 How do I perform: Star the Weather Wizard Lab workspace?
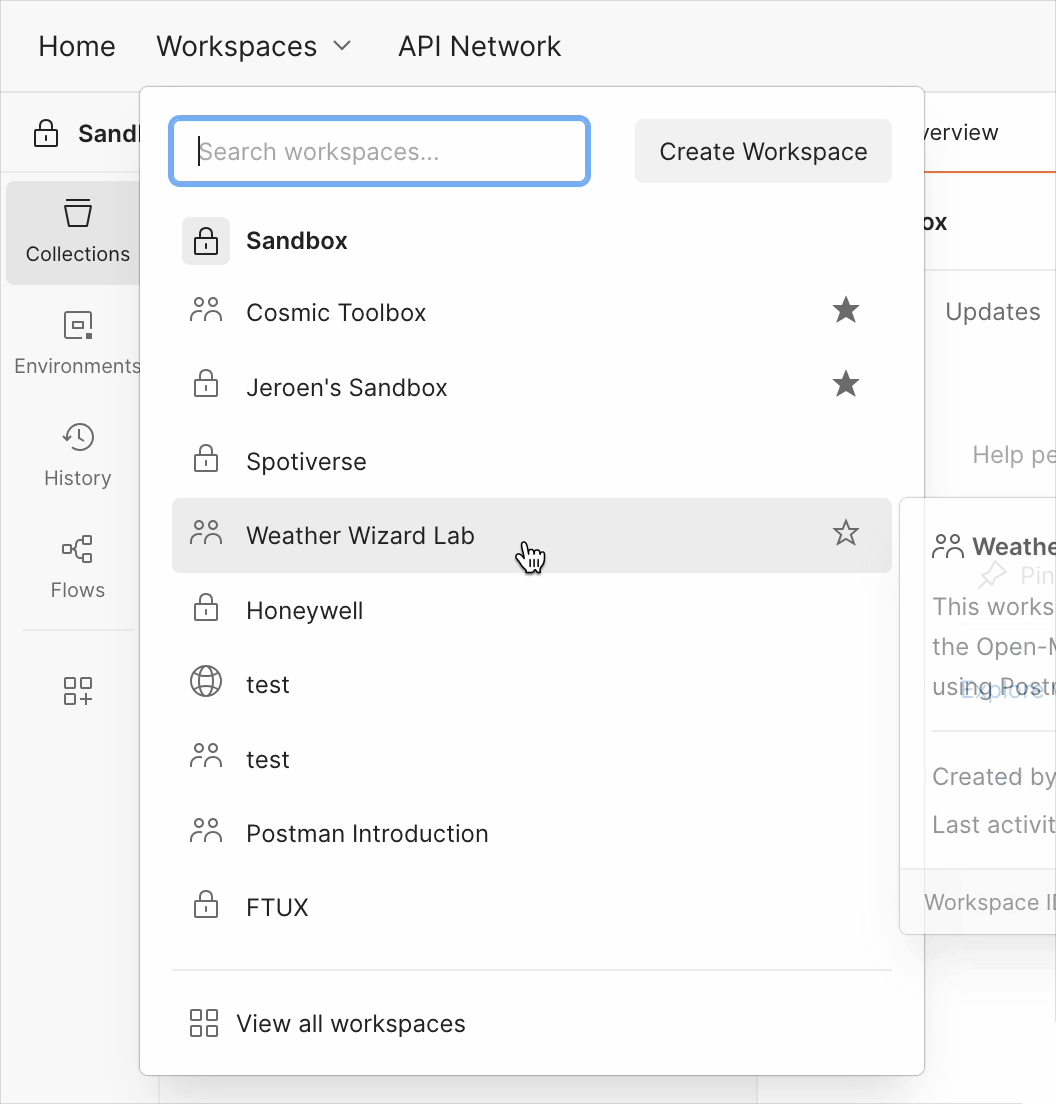[846, 534]
